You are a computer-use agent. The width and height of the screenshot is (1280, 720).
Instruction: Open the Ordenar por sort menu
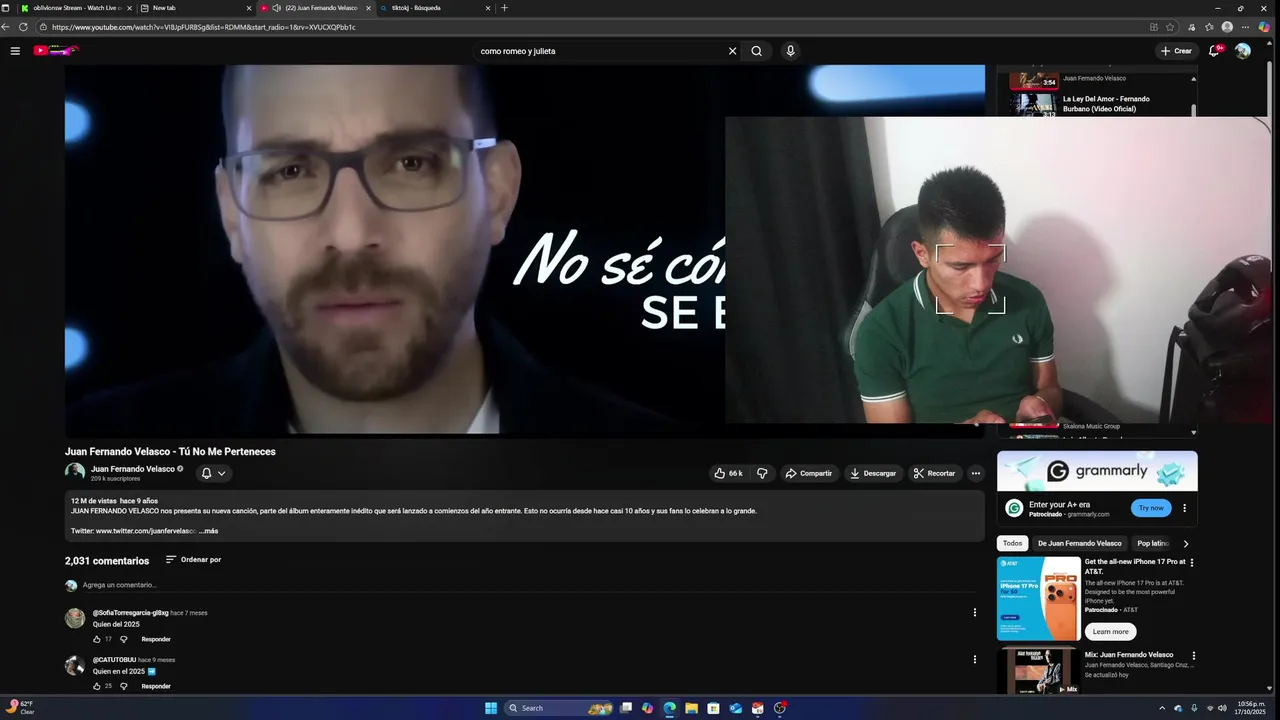tap(193, 560)
